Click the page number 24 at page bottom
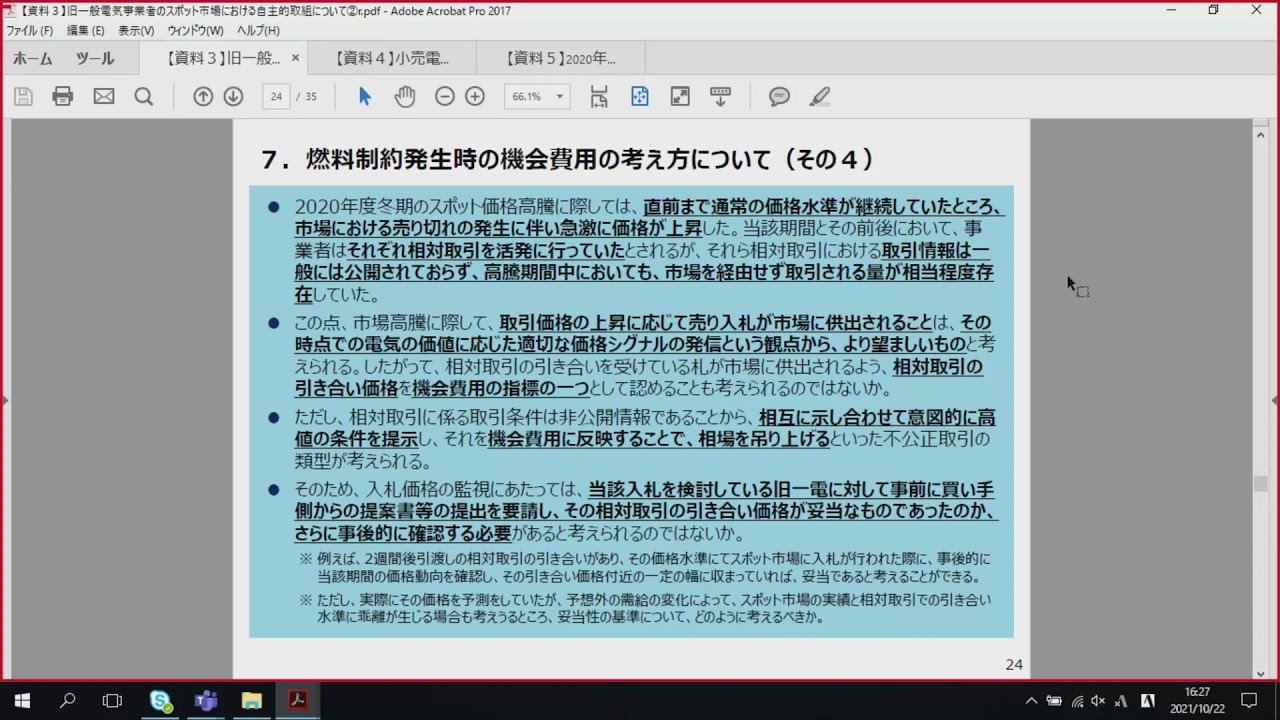This screenshot has width=1280, height=720. click(x=1013, y=664)
